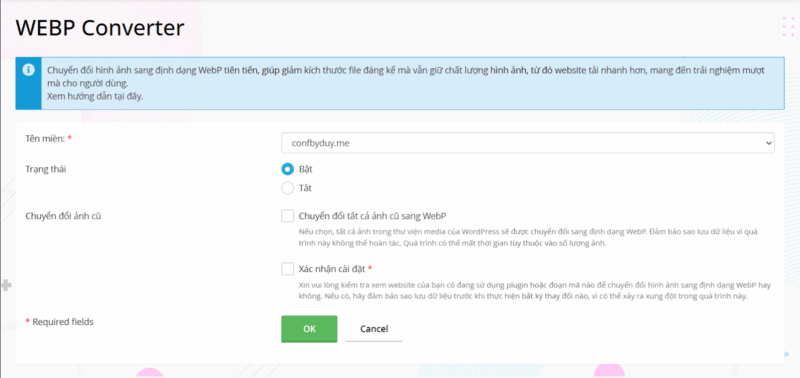
Task: Select the Tắt radio button
Action: click(288, 188)
